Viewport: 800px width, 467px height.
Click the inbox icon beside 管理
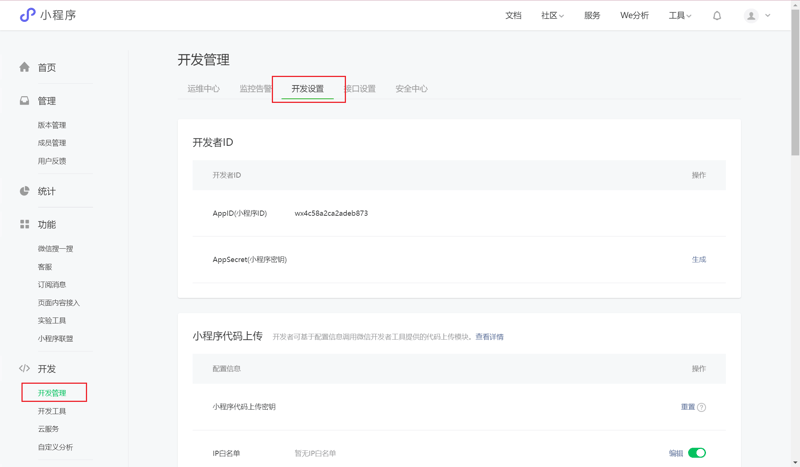coord(24,101)
